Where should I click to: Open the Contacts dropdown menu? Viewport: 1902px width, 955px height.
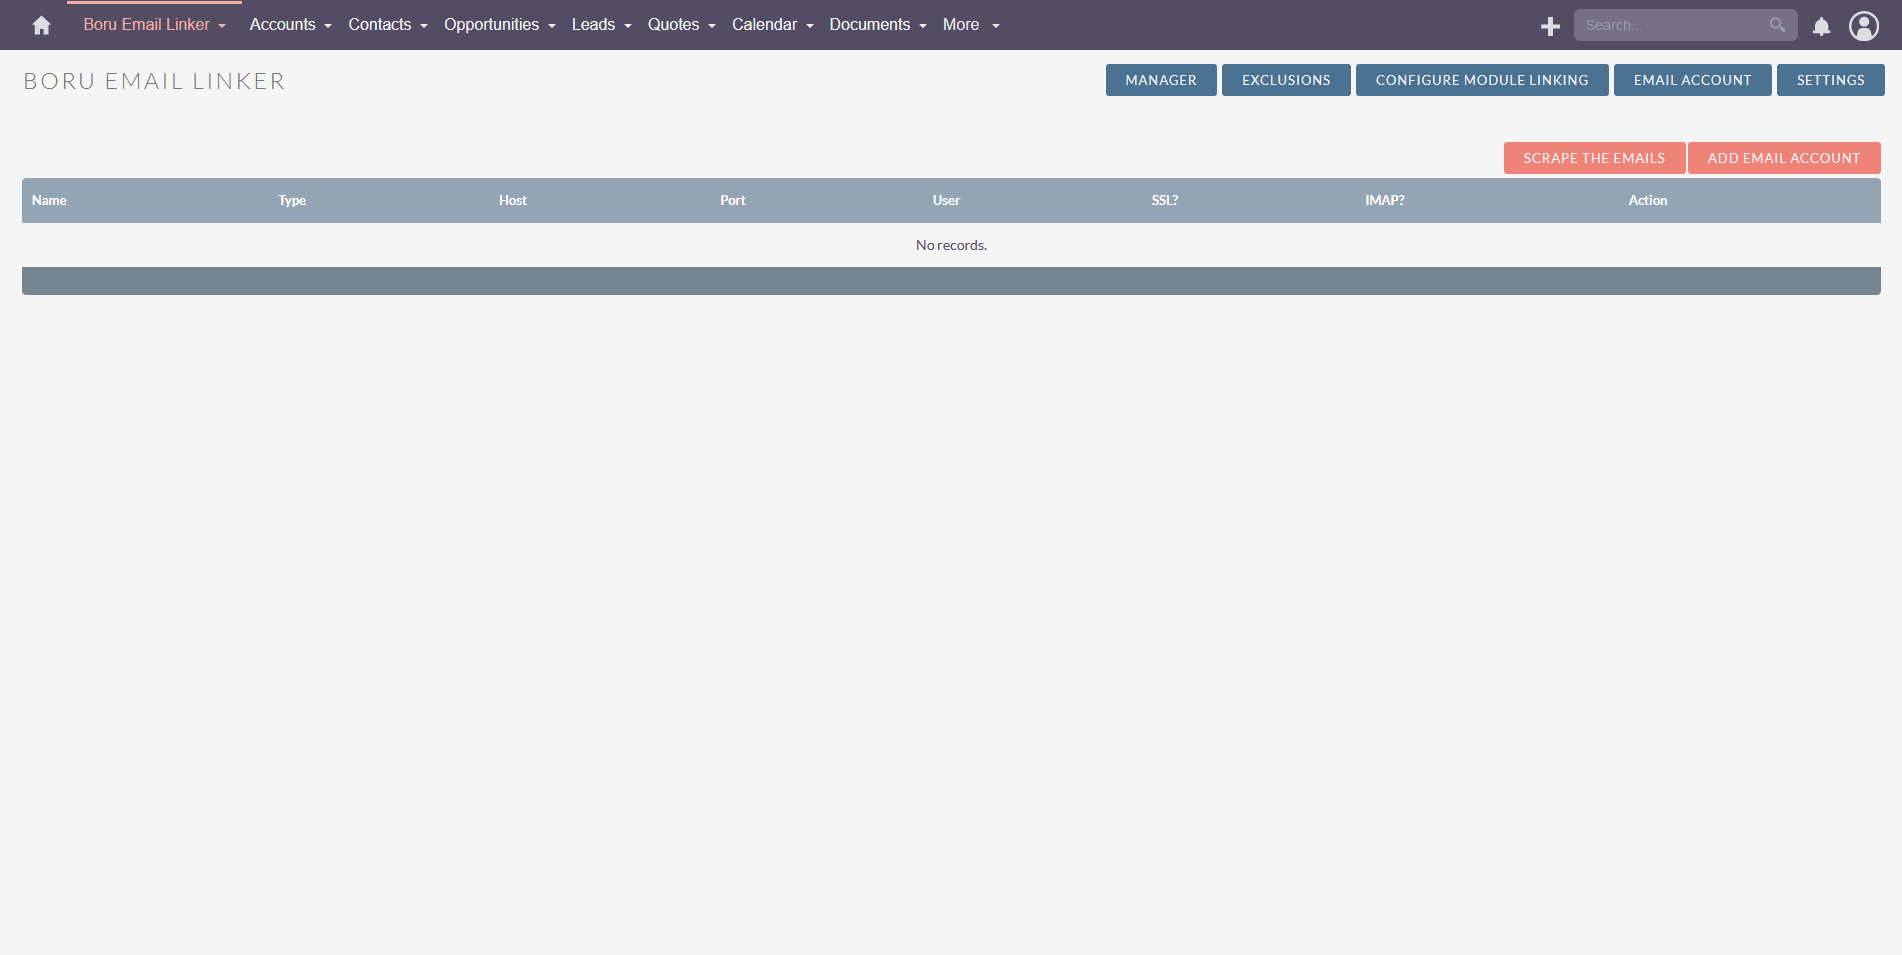387,25
